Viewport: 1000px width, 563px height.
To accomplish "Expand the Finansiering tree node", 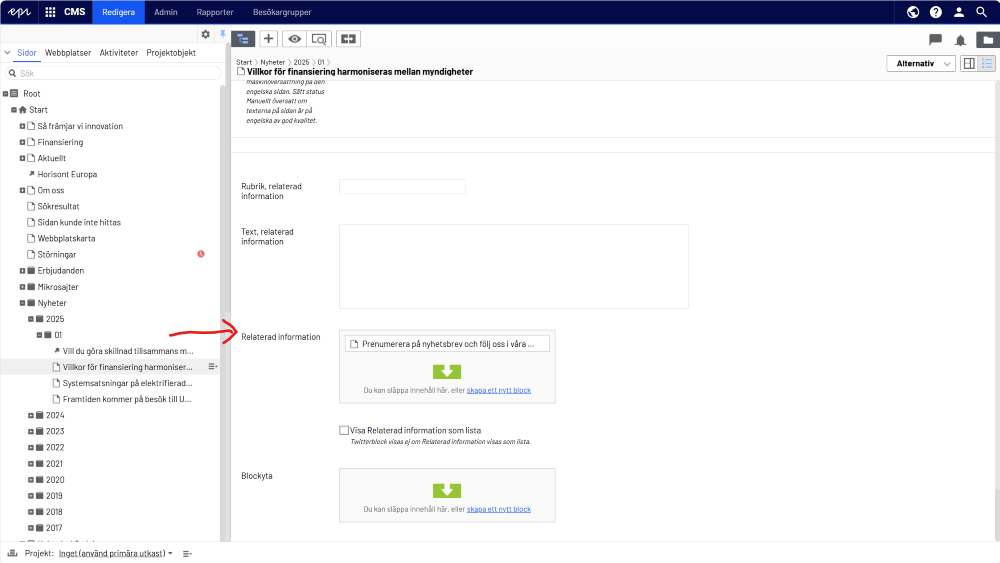I will [23, 142].
